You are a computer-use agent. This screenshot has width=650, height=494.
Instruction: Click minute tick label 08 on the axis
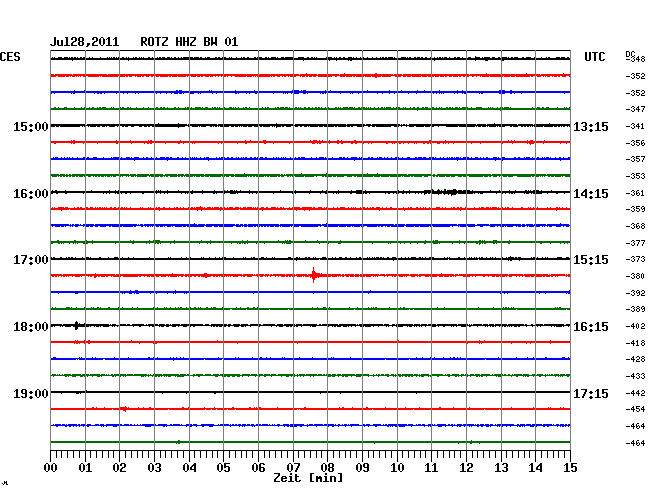point(327,468)
